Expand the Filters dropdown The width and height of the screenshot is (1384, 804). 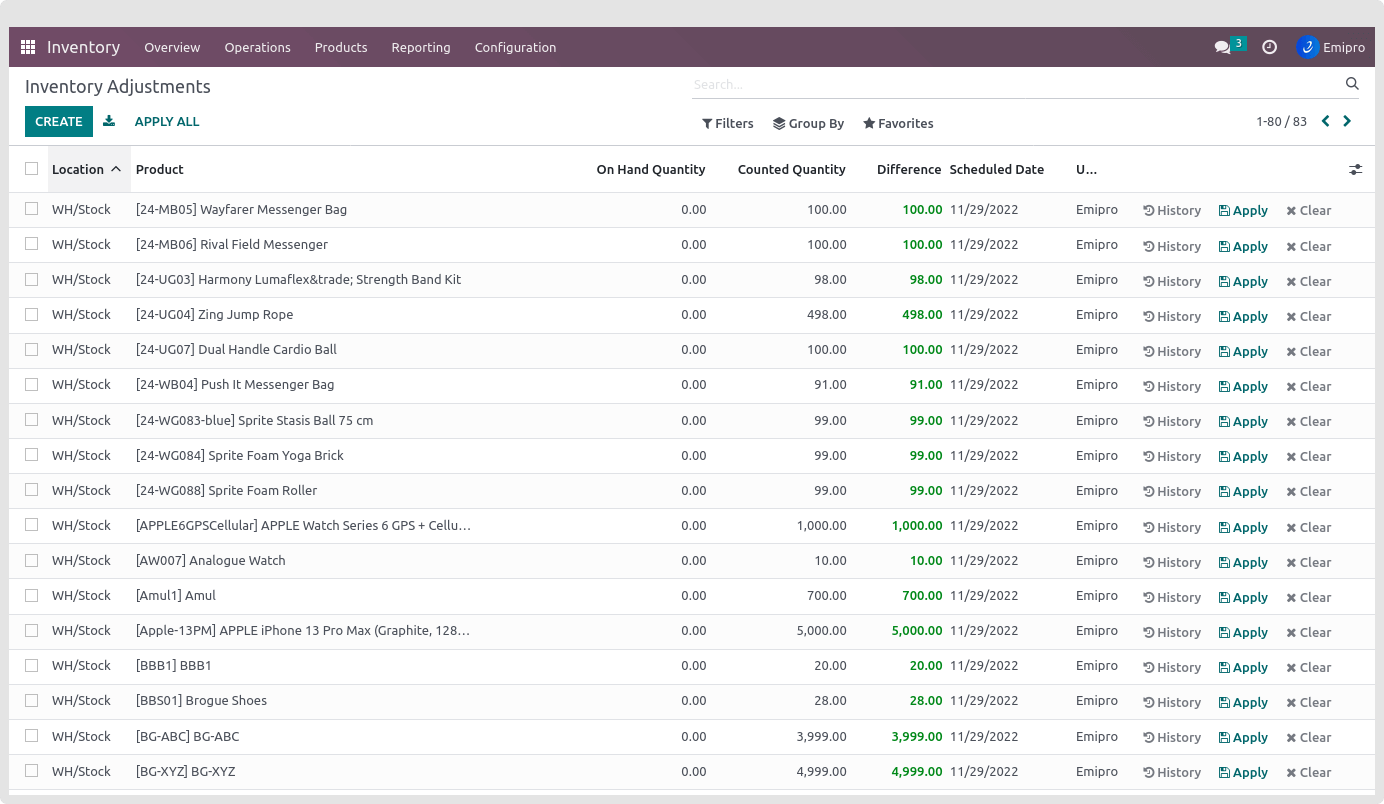728,123
